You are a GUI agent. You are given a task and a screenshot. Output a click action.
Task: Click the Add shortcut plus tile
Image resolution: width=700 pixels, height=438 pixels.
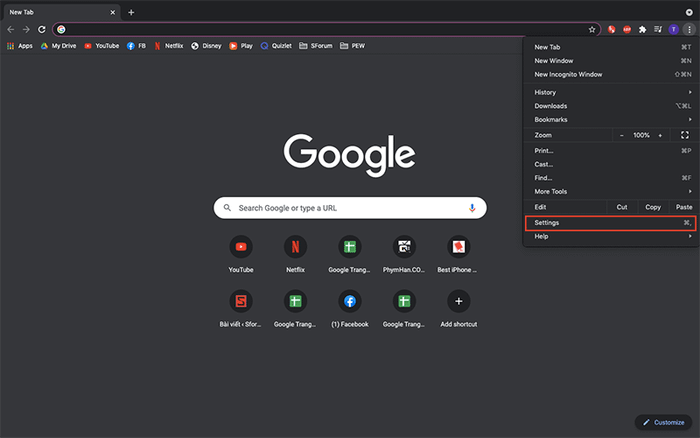click(x=458, y=308)
